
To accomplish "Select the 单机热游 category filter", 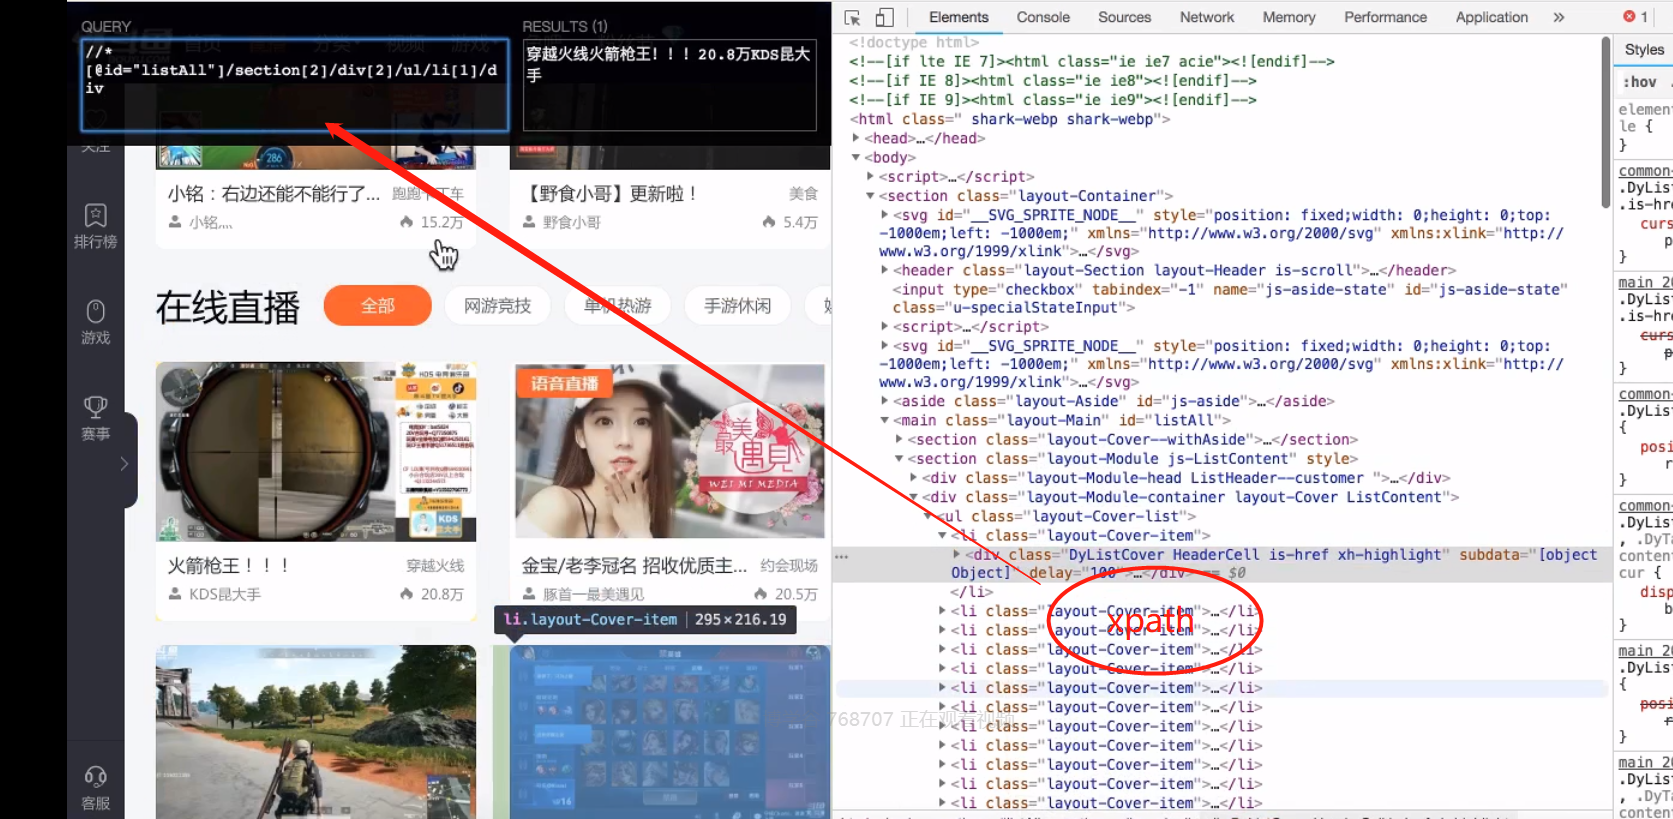I will pos(618,305).
